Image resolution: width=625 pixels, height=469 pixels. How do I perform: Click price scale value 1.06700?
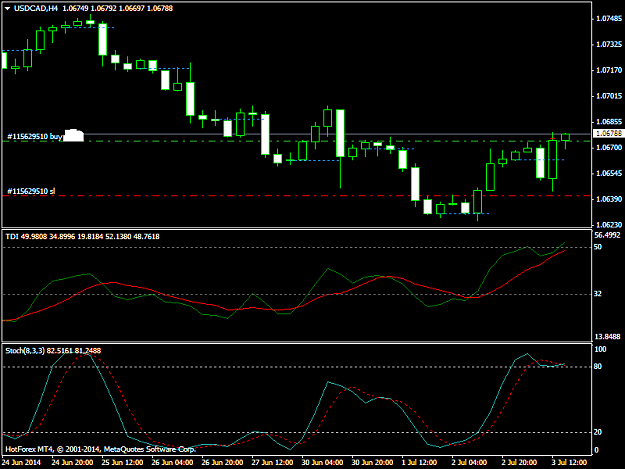click(x=609, y=147)
